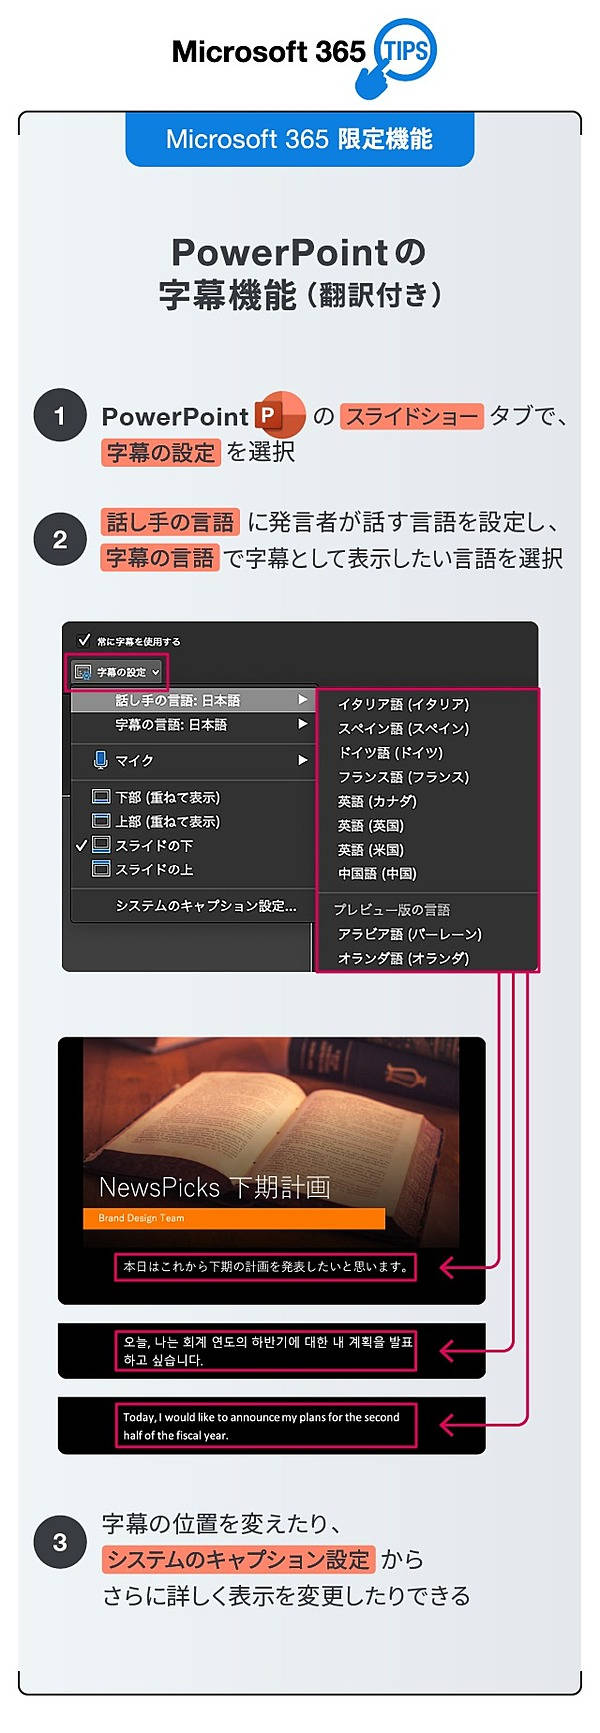The image size is (600, 1733).
Task: Expand the マイク submenu arrow
Action: (x=302, y=760)
